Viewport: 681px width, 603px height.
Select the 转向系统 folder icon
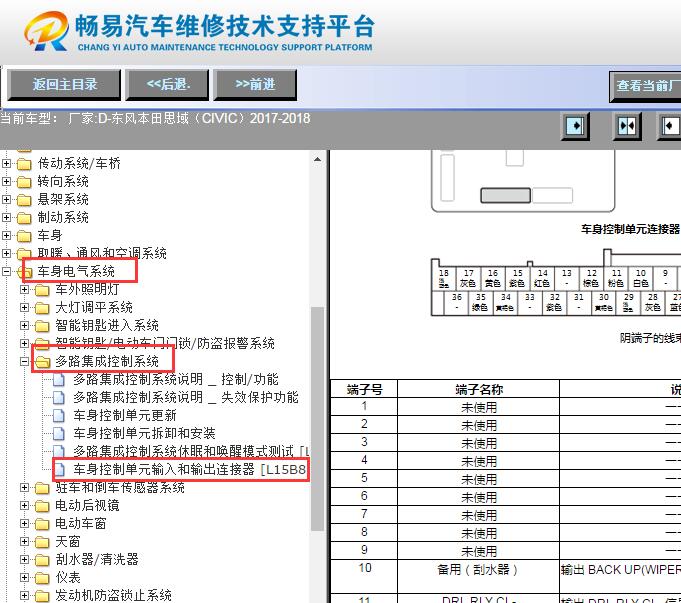24,182
